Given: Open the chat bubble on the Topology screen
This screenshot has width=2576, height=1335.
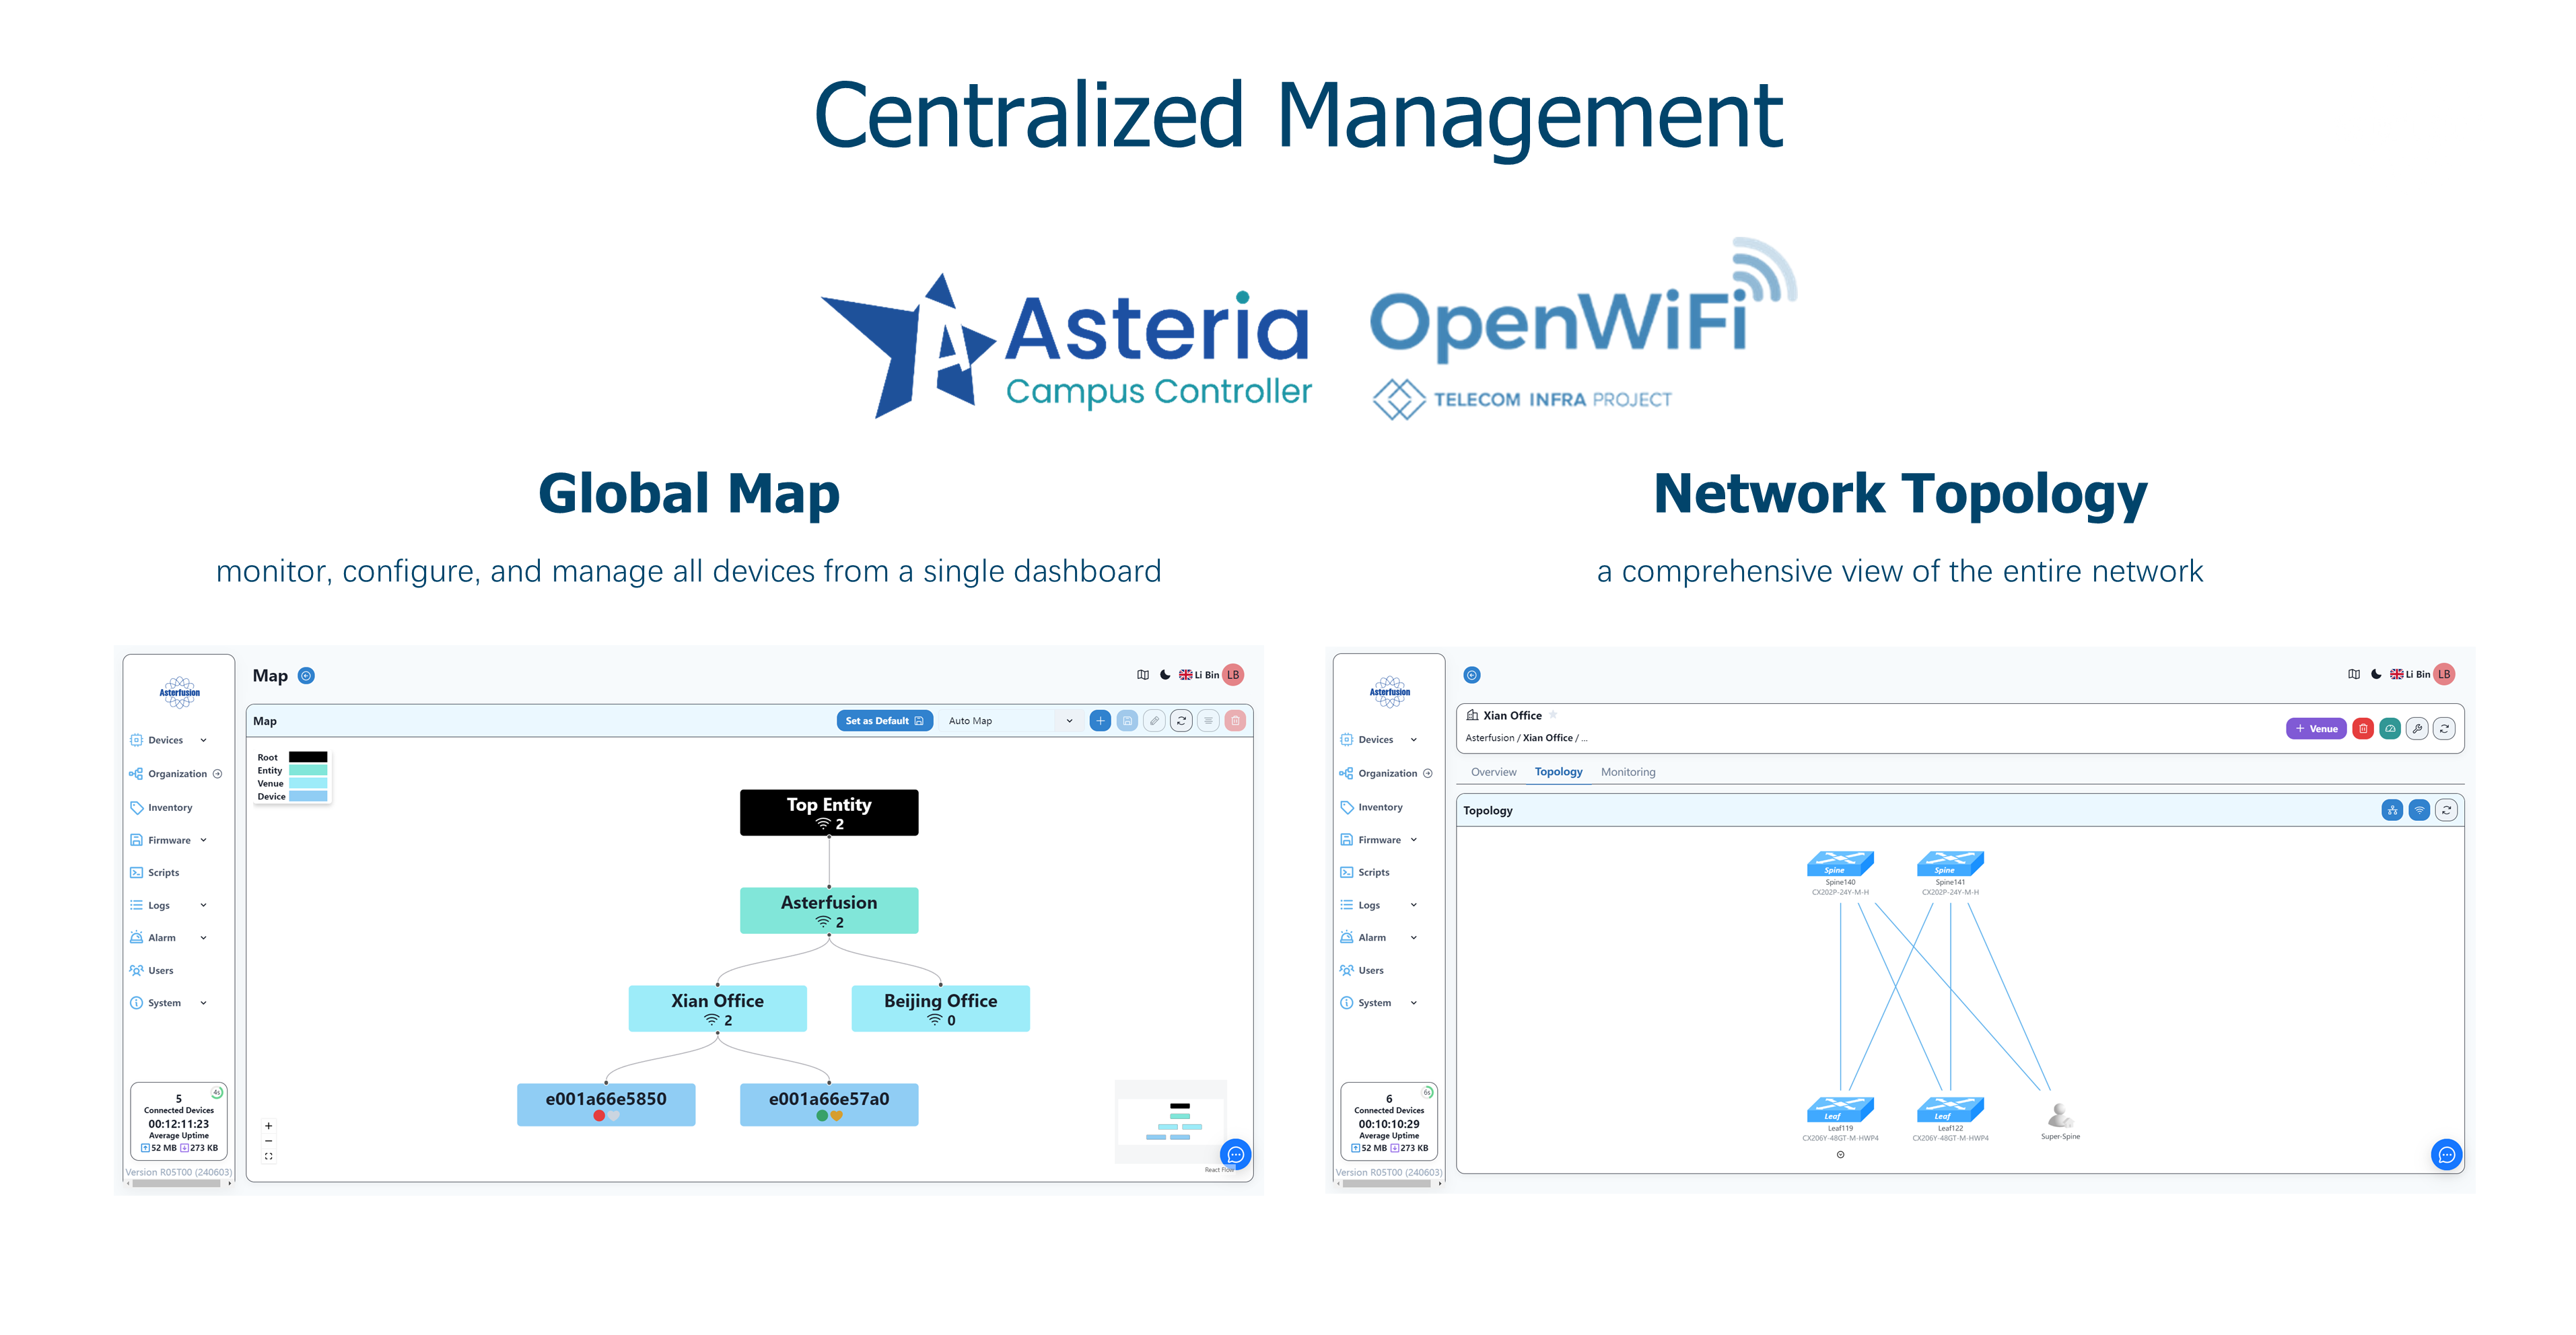Looking at the screenshot, I should pyautogui.click(x=2446, y=1154).
